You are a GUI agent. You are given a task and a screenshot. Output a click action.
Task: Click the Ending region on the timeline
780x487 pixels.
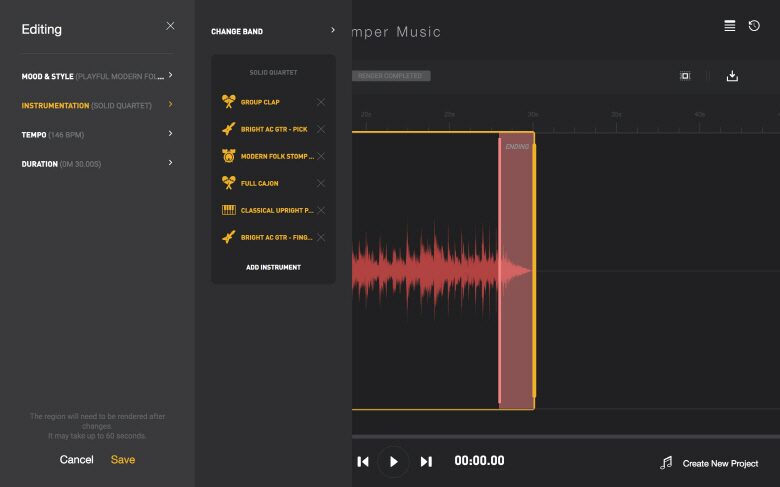click(516, 270)
